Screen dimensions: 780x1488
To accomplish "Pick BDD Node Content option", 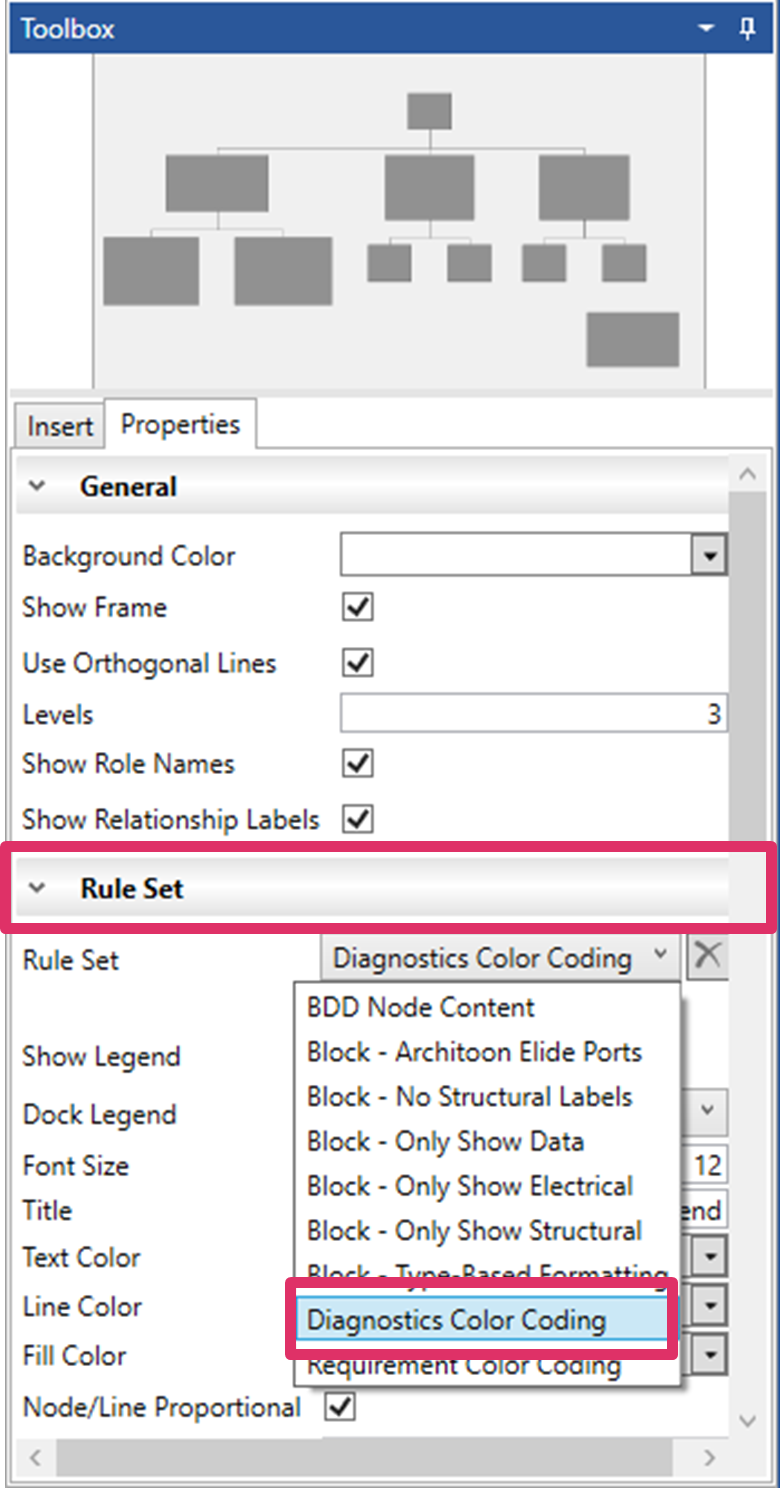I will coord(420,1007).
